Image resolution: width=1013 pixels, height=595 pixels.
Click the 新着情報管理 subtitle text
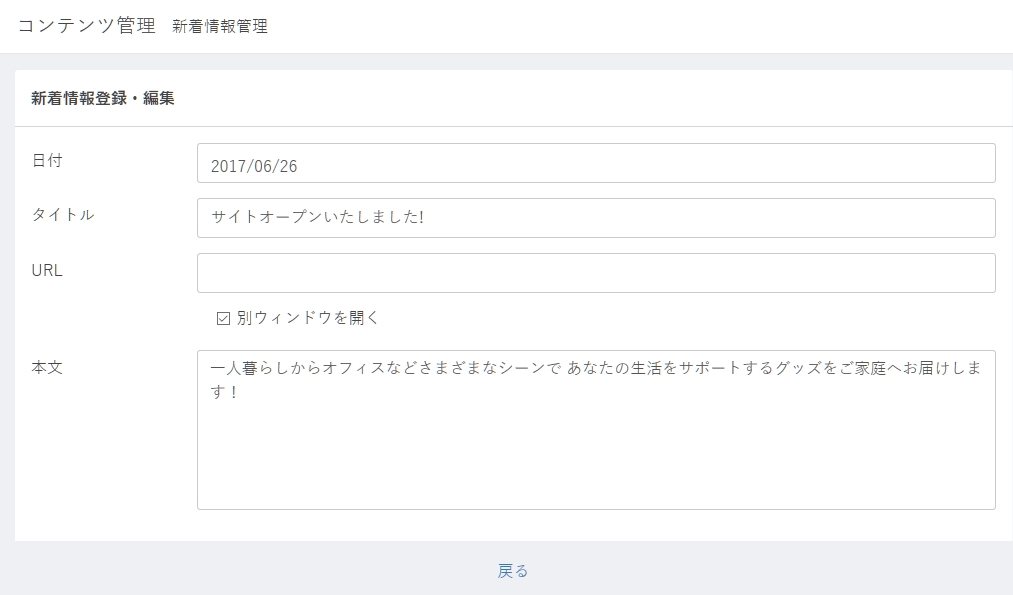[220, 26]
